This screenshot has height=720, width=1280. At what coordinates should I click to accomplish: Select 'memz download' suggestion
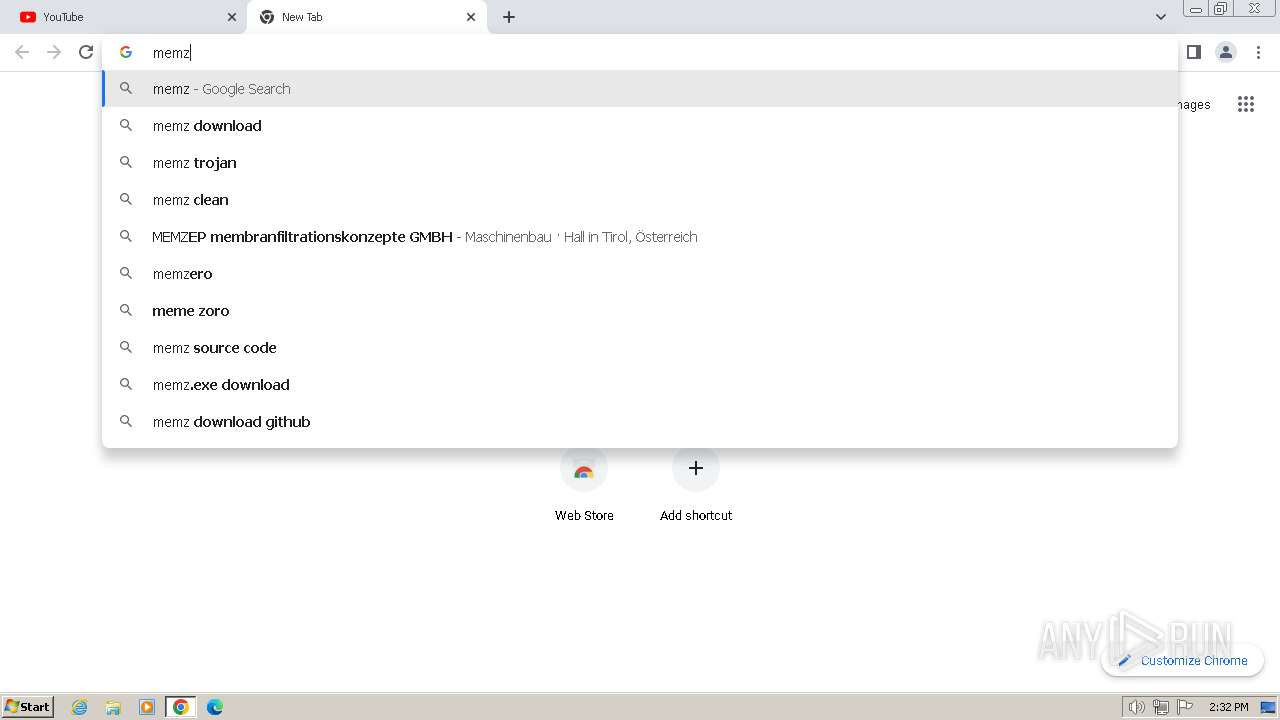coord(640,126)
